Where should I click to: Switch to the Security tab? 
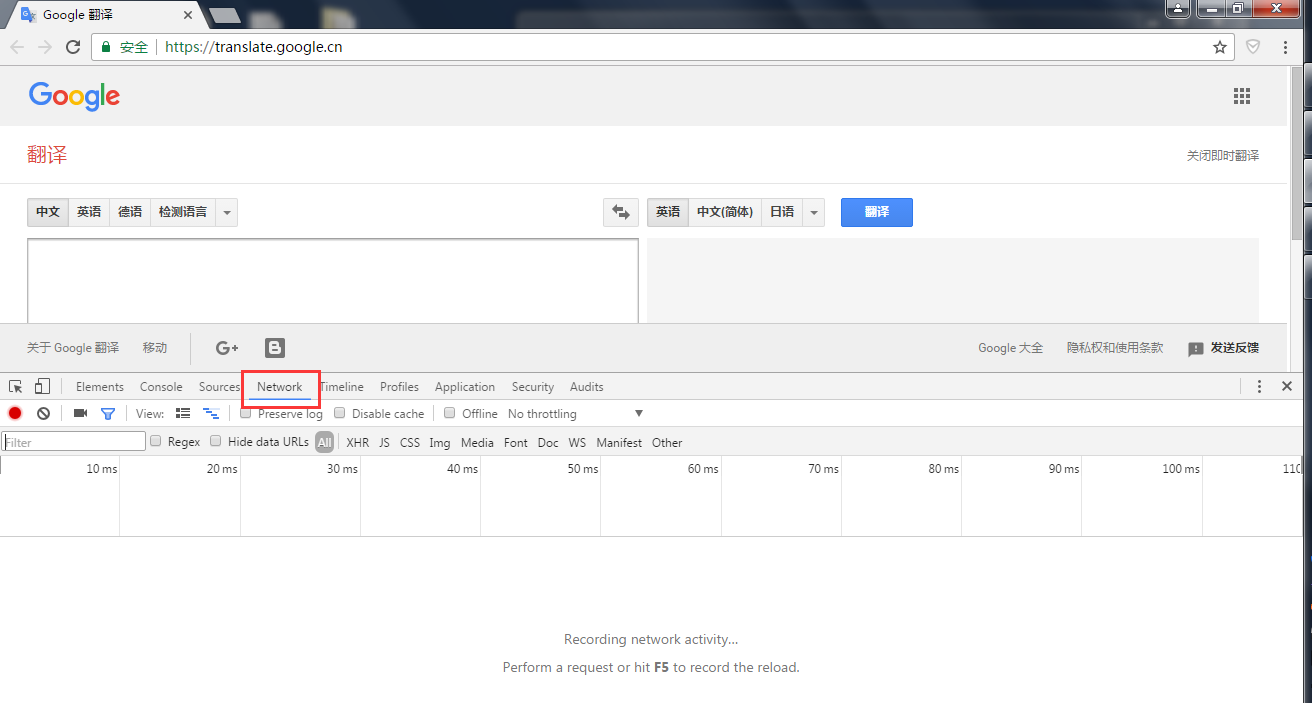click(533, 387)
